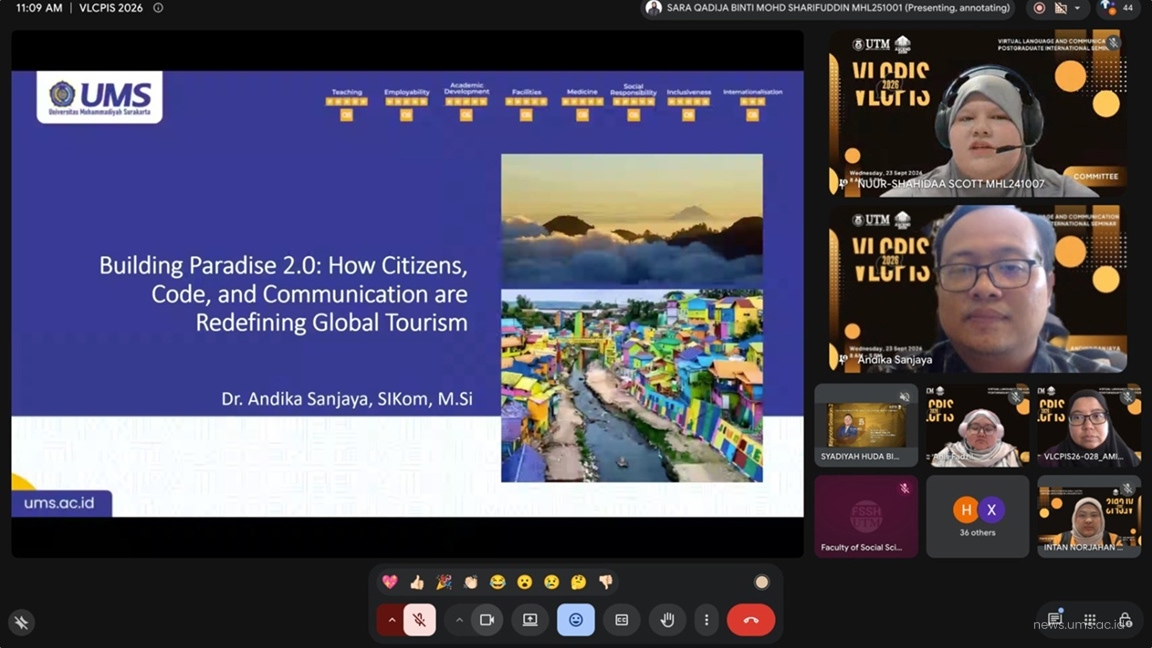Send the crying face reaction
The height and width of the screenshot is (648, 1152).
pos(551,582)
